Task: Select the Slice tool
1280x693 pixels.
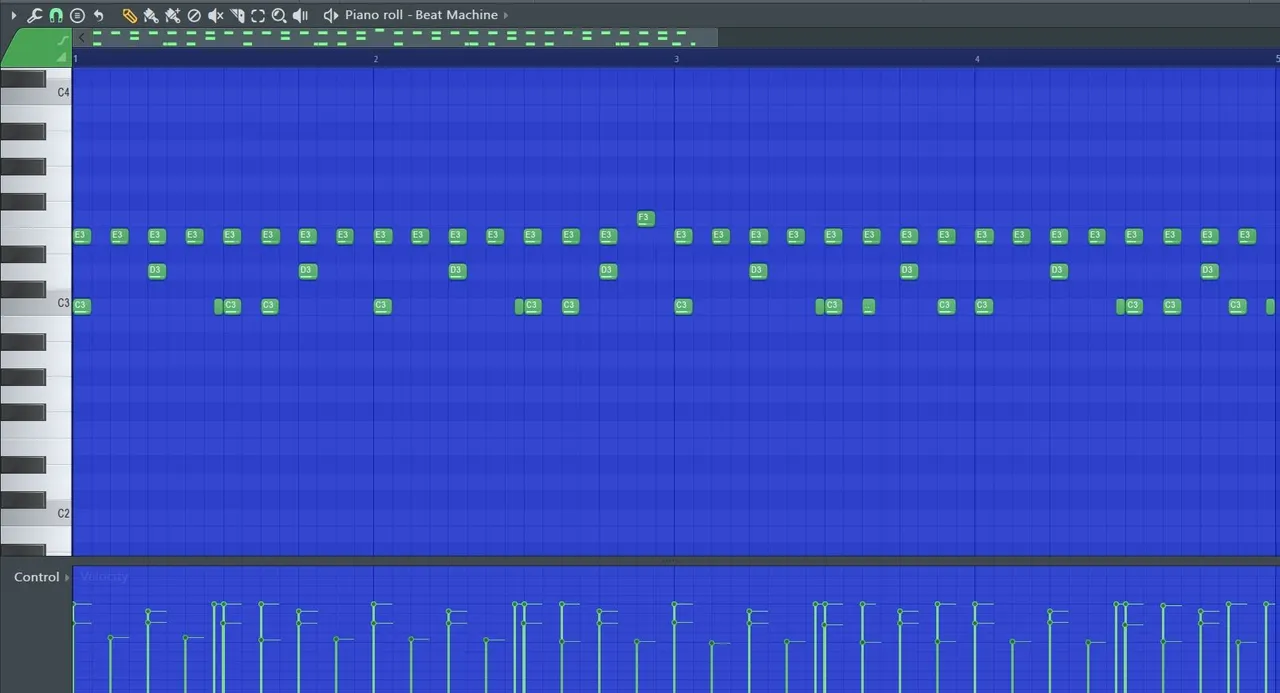Action: (237, 15)
